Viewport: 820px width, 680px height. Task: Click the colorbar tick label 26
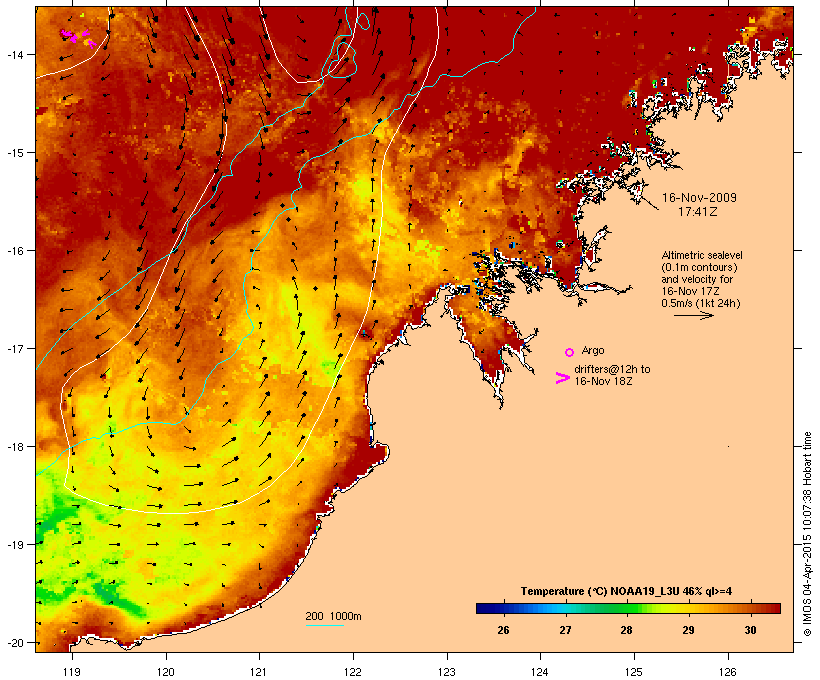503,630
